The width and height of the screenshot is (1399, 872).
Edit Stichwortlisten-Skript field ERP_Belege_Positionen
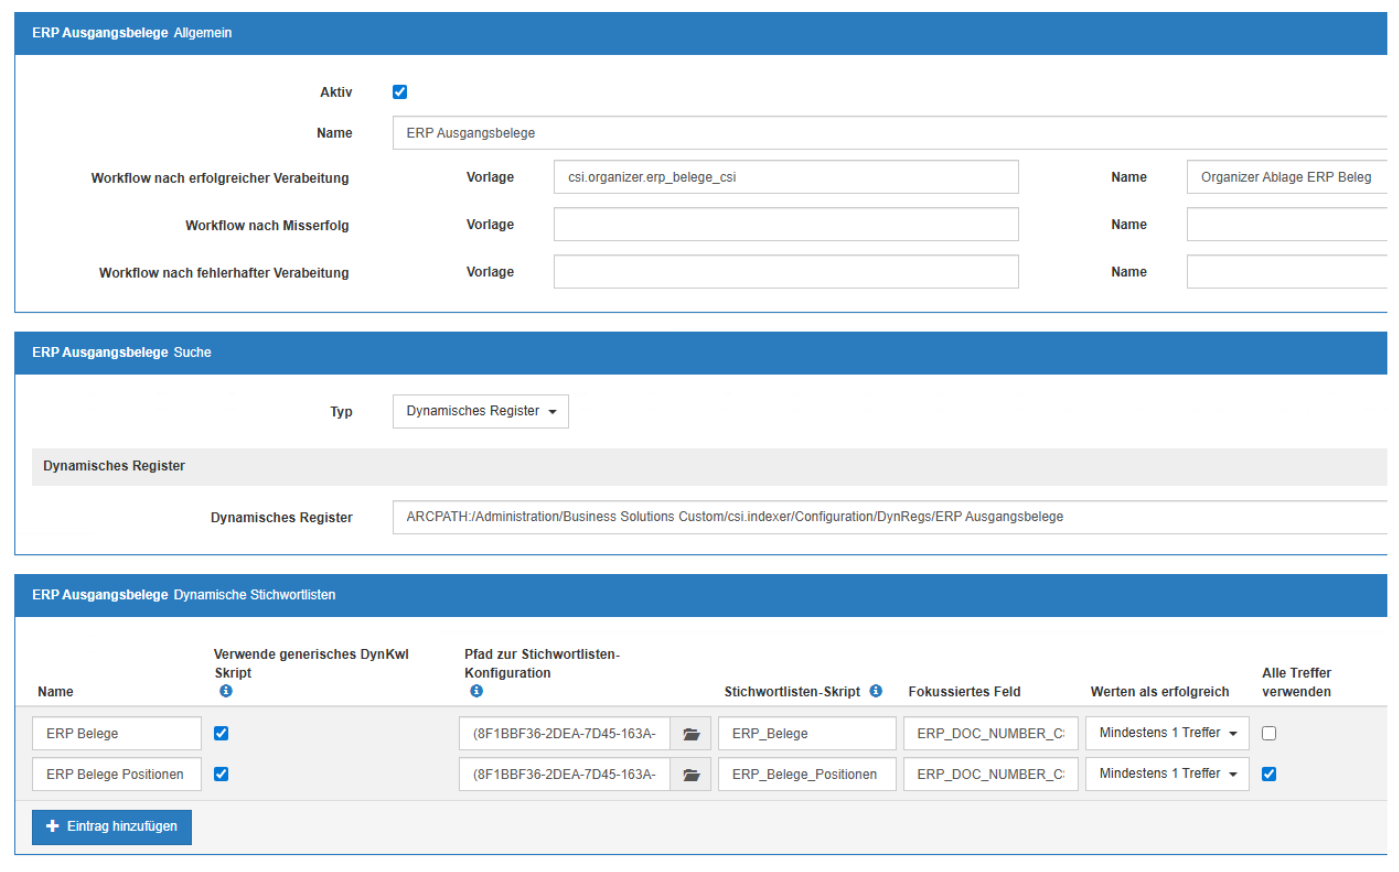click(x=807, y=775)
